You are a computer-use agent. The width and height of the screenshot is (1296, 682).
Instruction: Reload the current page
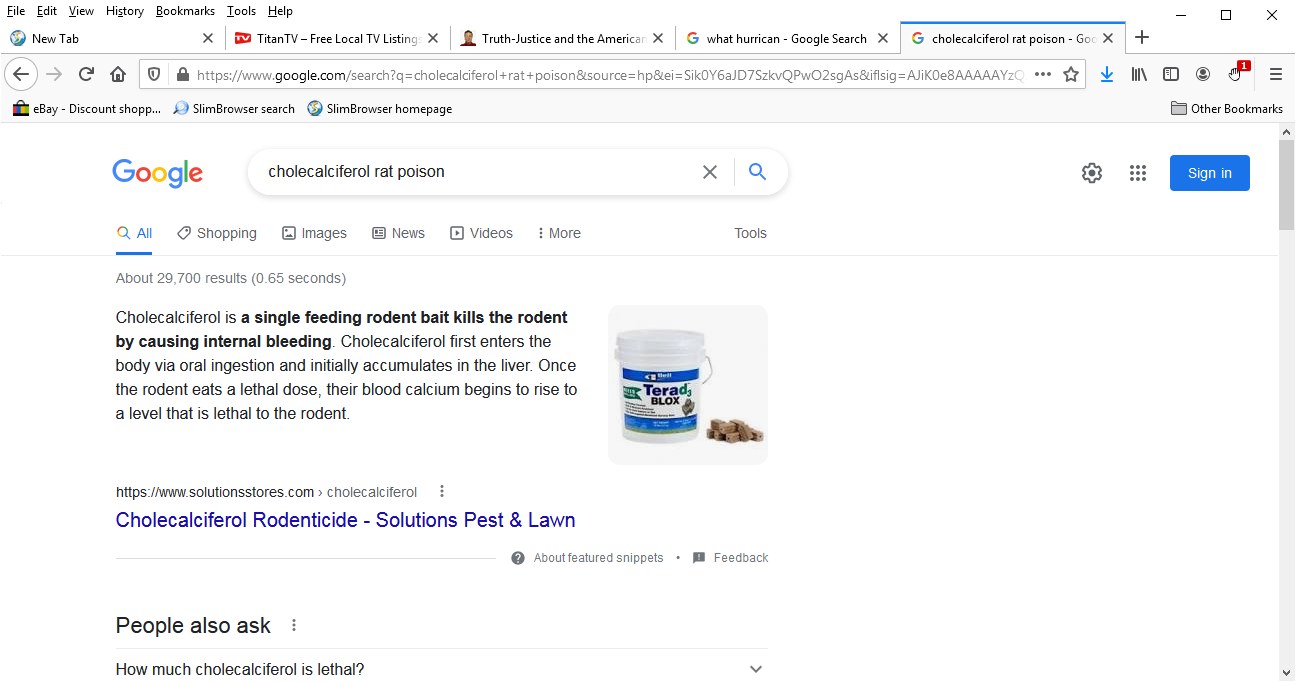(x=86, y=74)
